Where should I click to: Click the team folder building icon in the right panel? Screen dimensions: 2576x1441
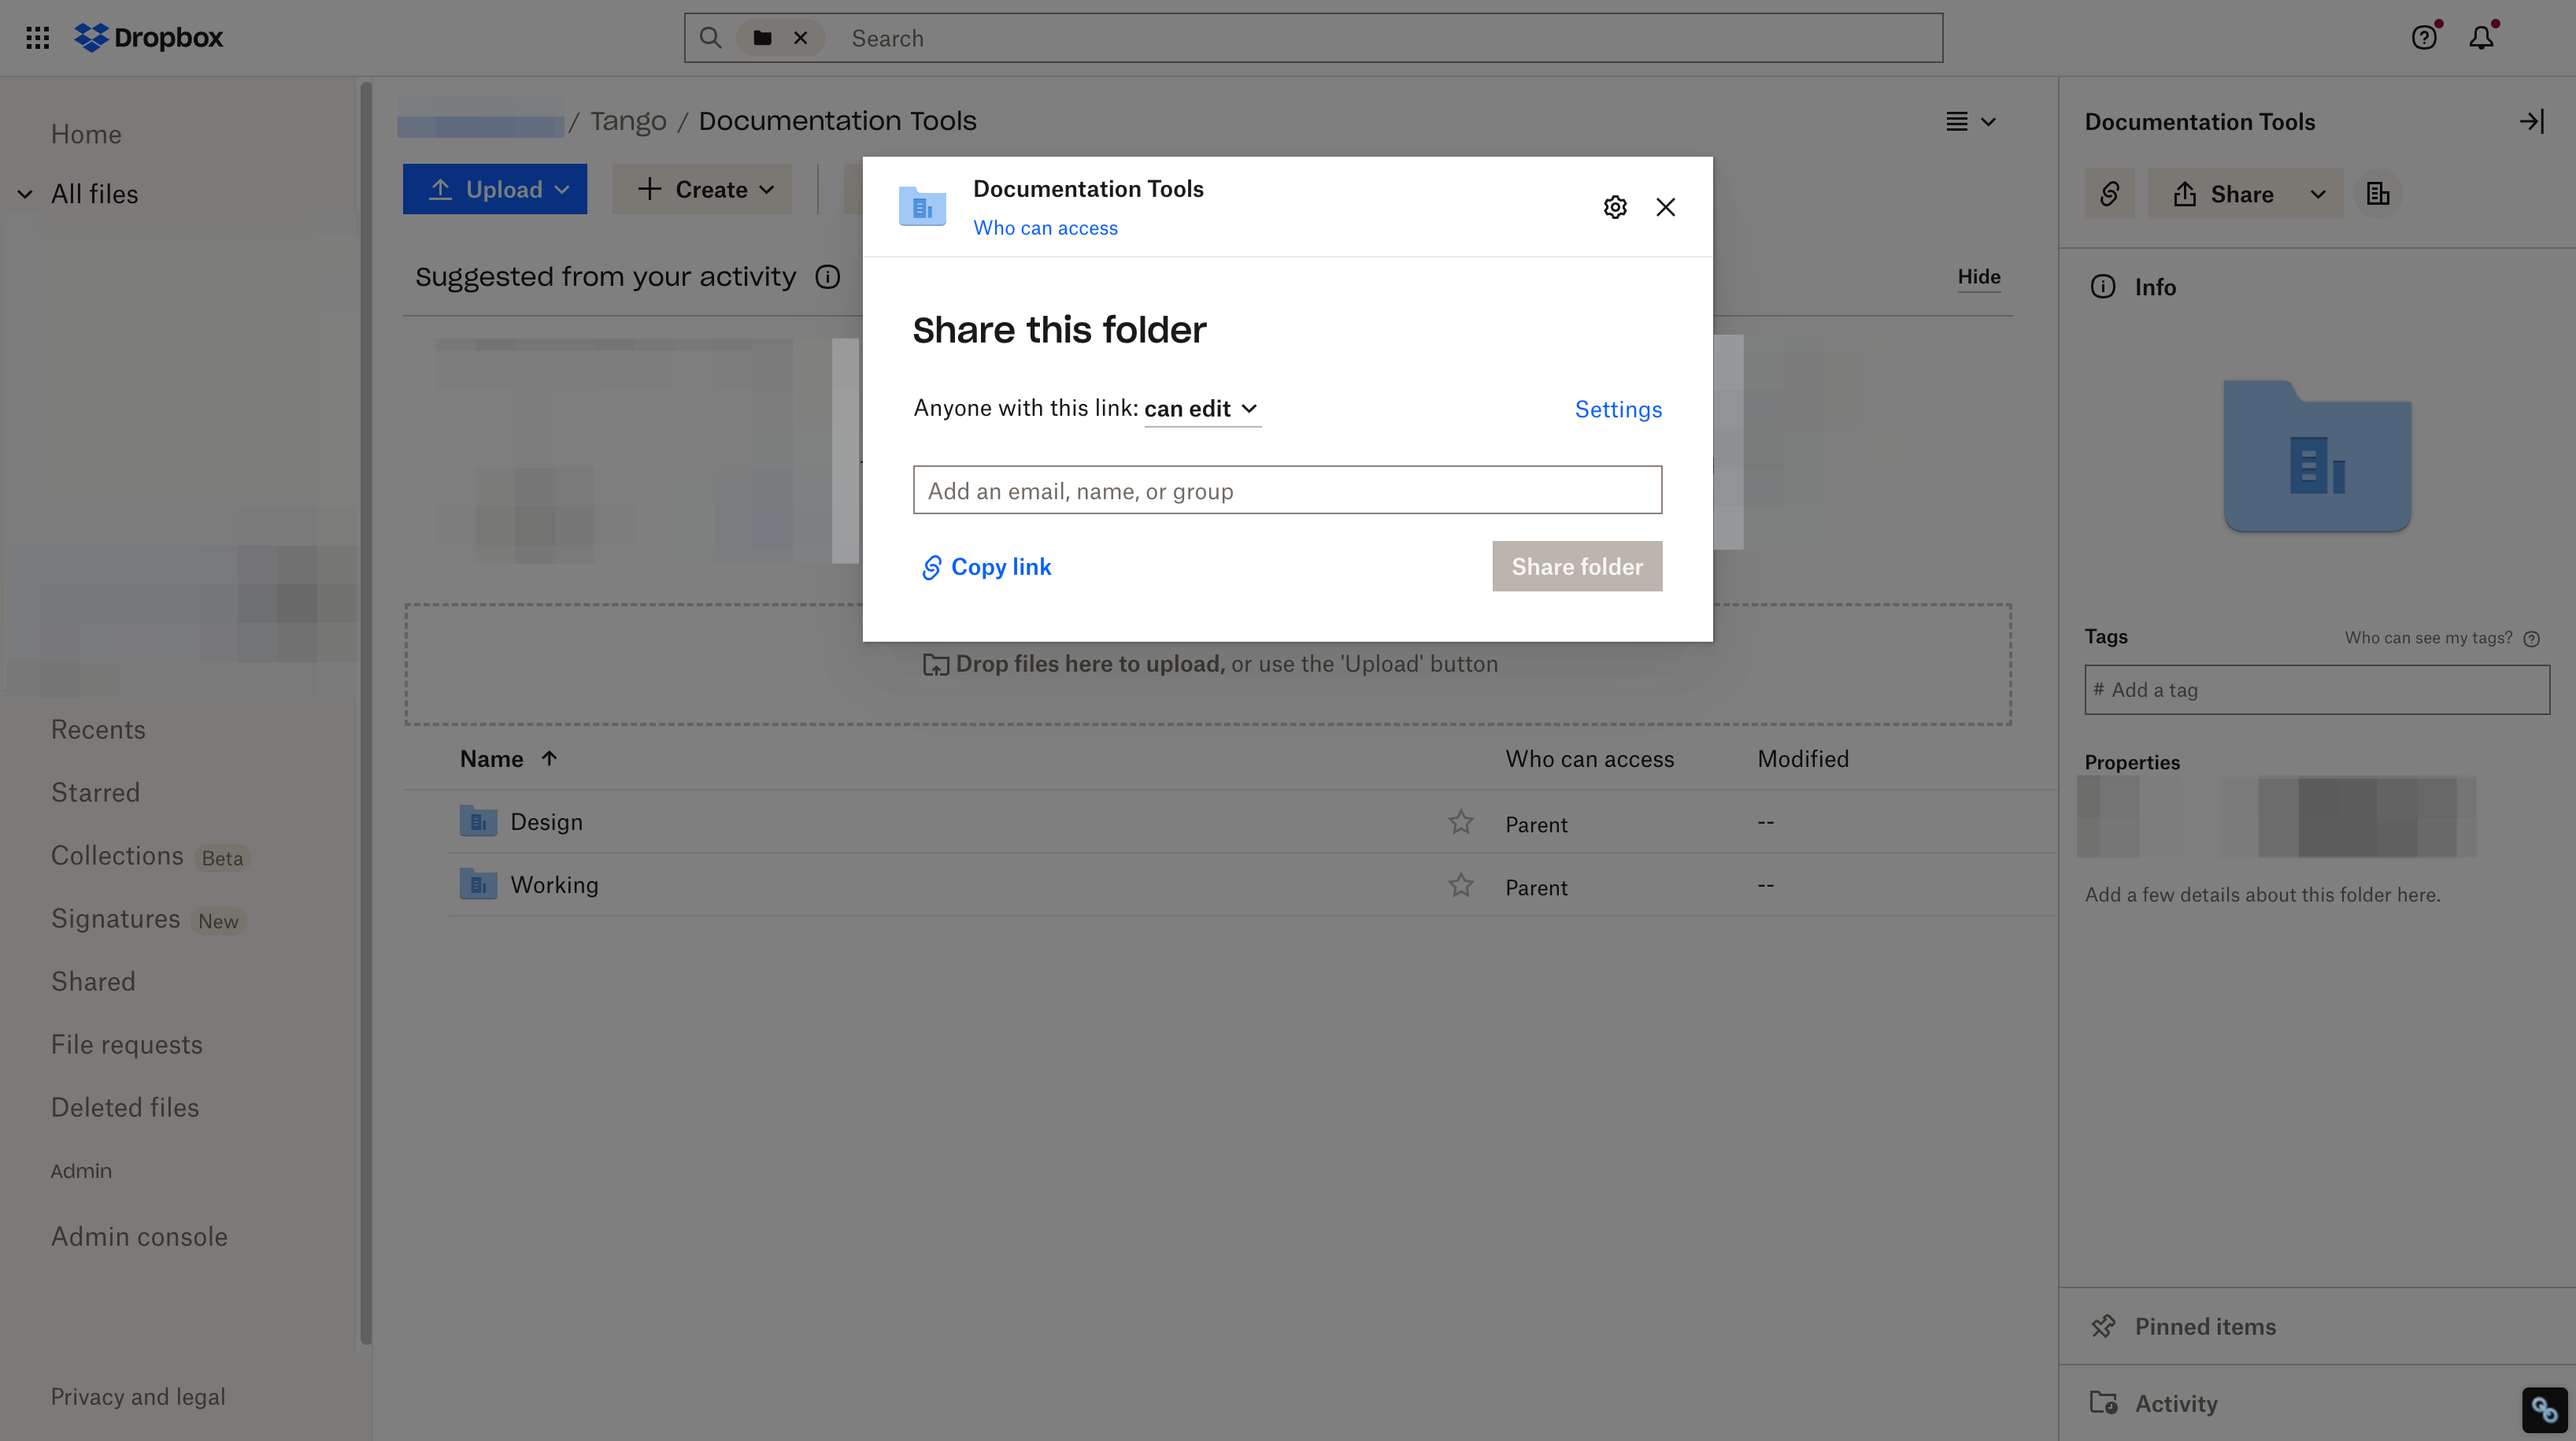(2378, 194)
